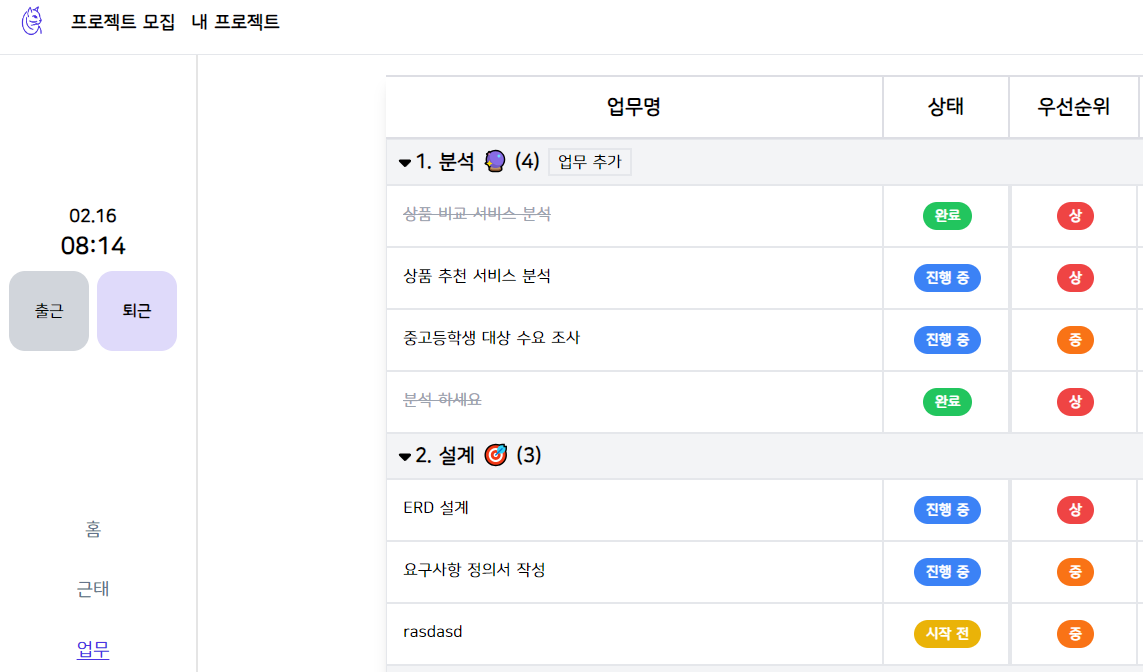Select 근태 in the sidebar
Viewport: 1143px width, 672px height.
pyautogui.click(x=93, y=589)
